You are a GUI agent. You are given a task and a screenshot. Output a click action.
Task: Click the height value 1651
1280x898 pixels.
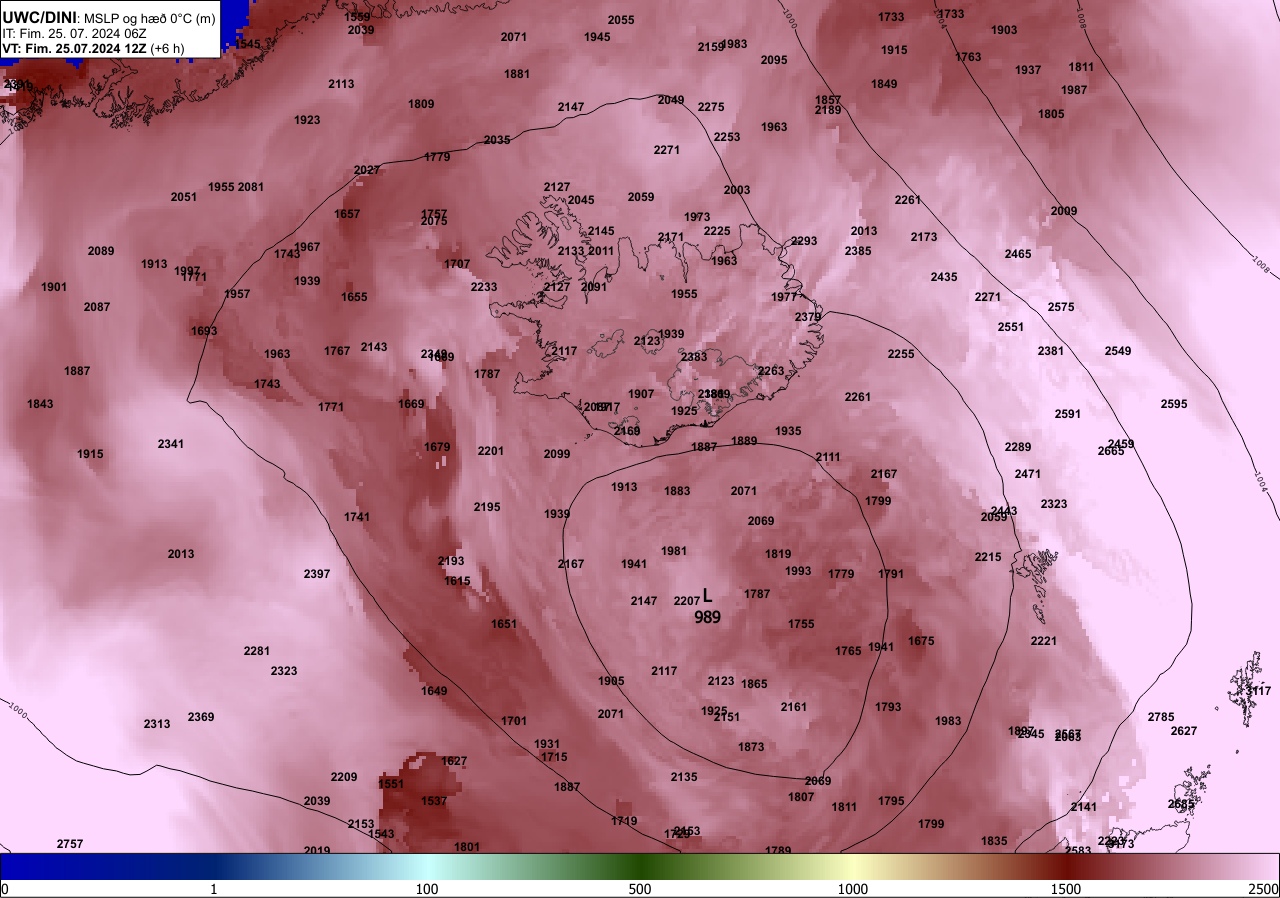(504, 624)
